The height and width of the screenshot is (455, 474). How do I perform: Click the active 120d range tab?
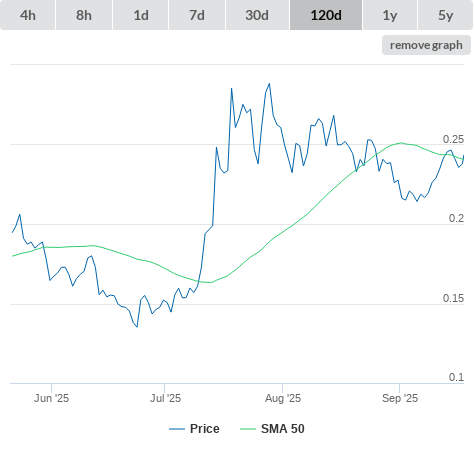click(x=326, y=15)
